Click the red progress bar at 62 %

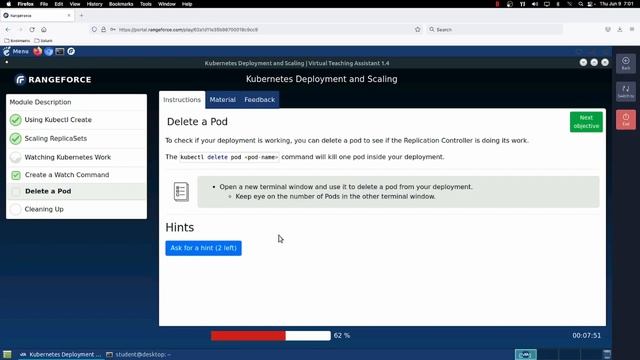(248, 336)
